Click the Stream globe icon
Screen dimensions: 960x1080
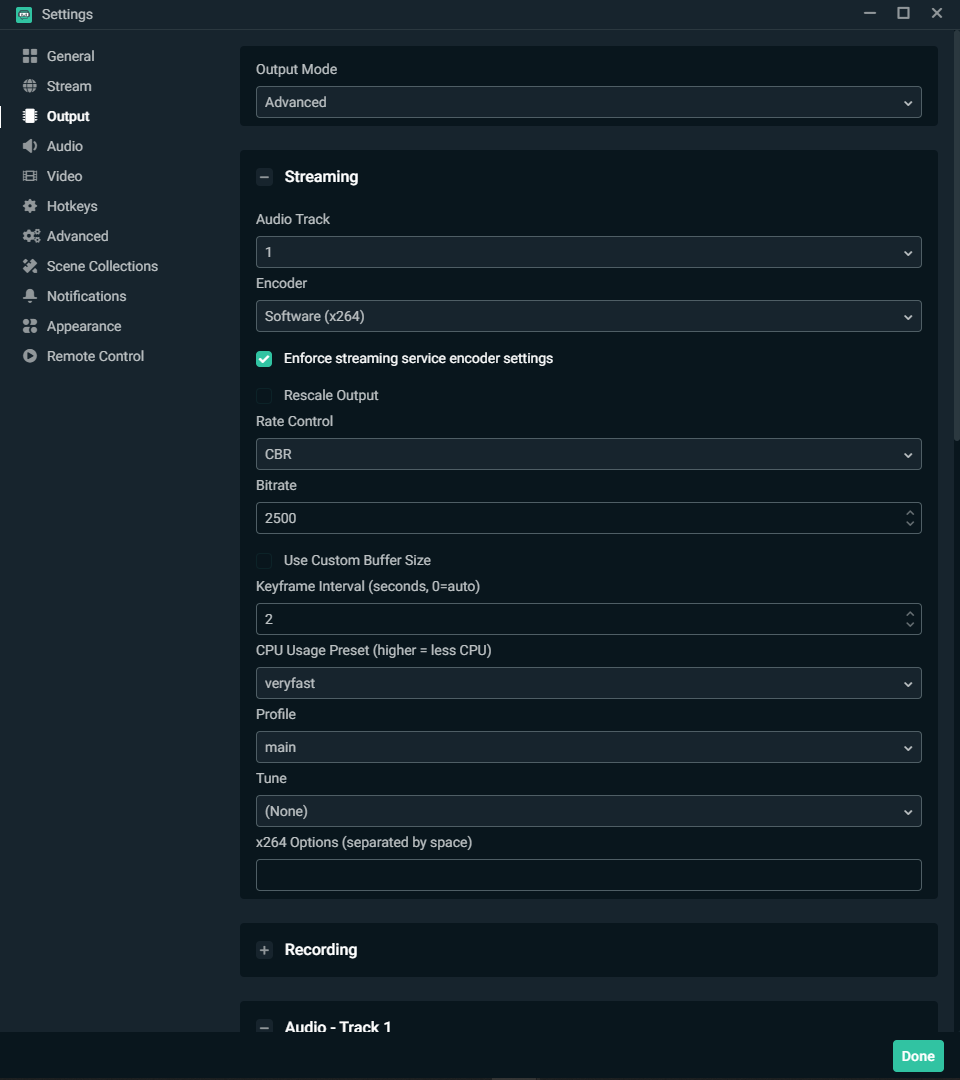click(30, 86)
